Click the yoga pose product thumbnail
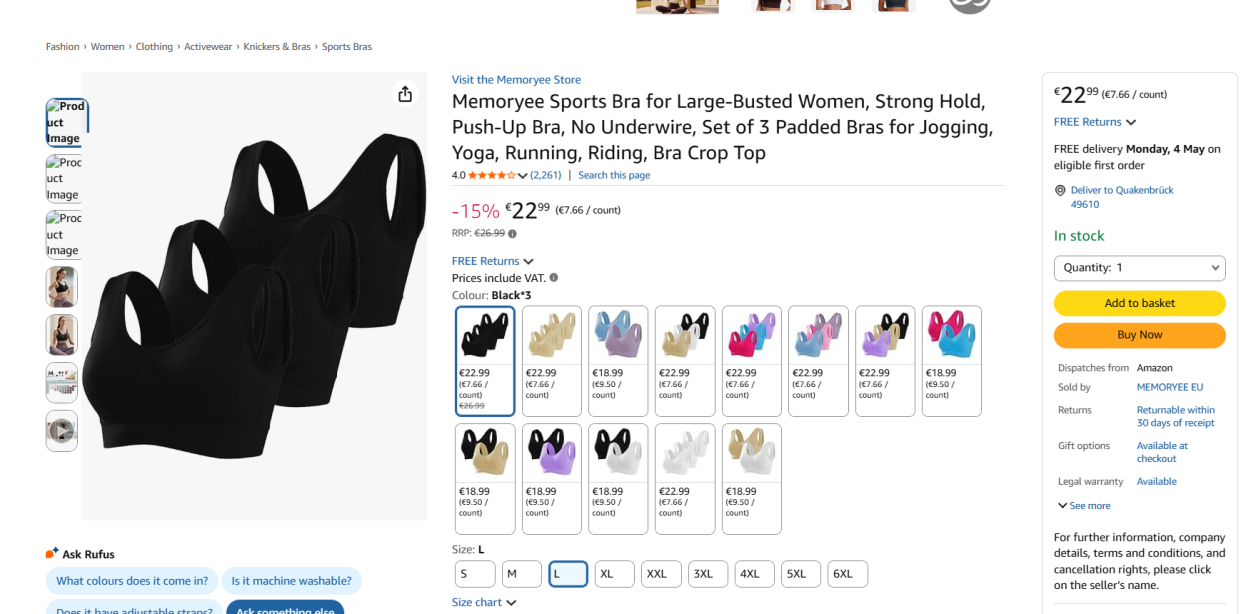This screenshot has height=614, width=1256. click(x=62, y=335)
